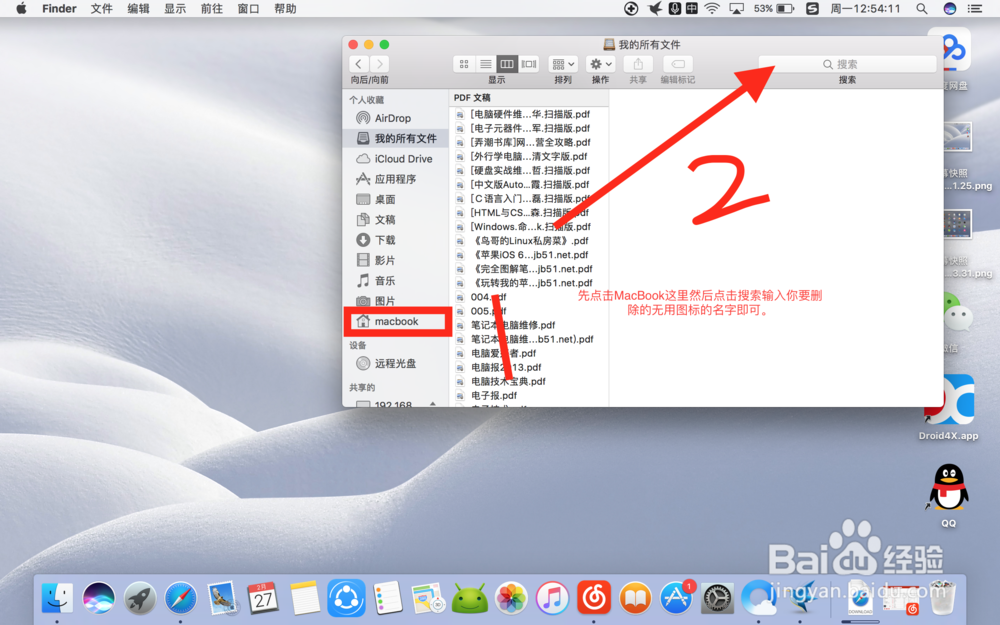Open the 排列 arrange dropdown

click(x=563, y=64)
